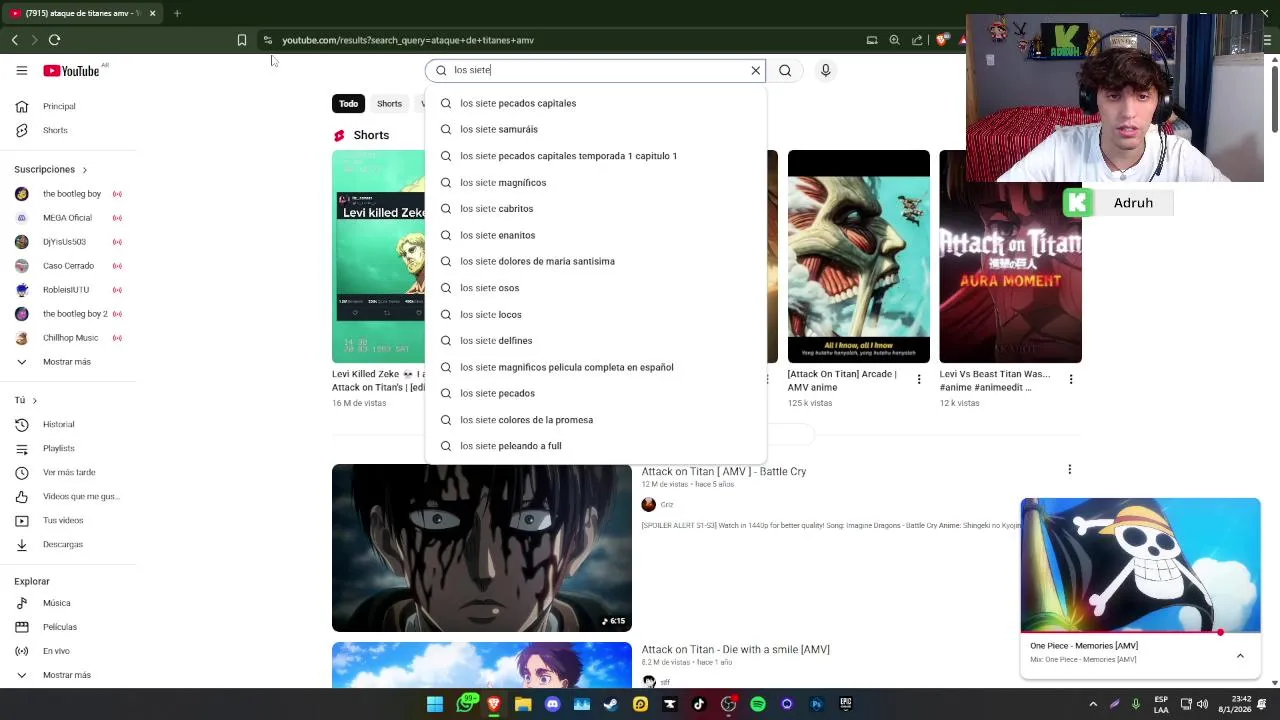The width and height of the screenshot is (1280, 720).
Task: Click inside the 'los siete' search field
Action: pos(595,70)
